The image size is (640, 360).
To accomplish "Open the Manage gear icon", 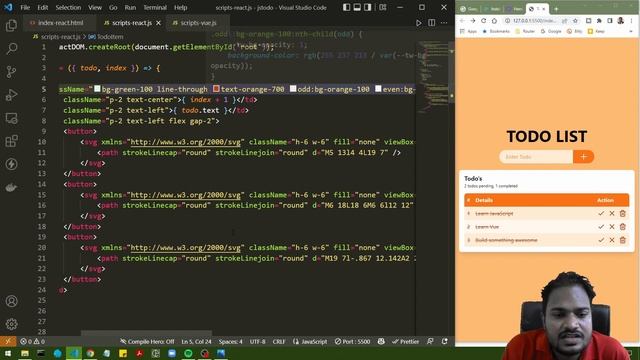I will 11,324.
